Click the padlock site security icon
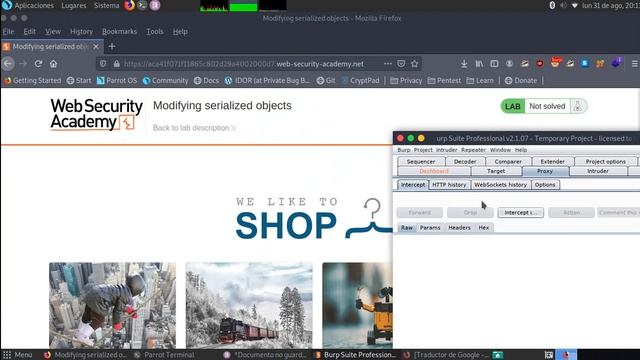 (116, 64)
